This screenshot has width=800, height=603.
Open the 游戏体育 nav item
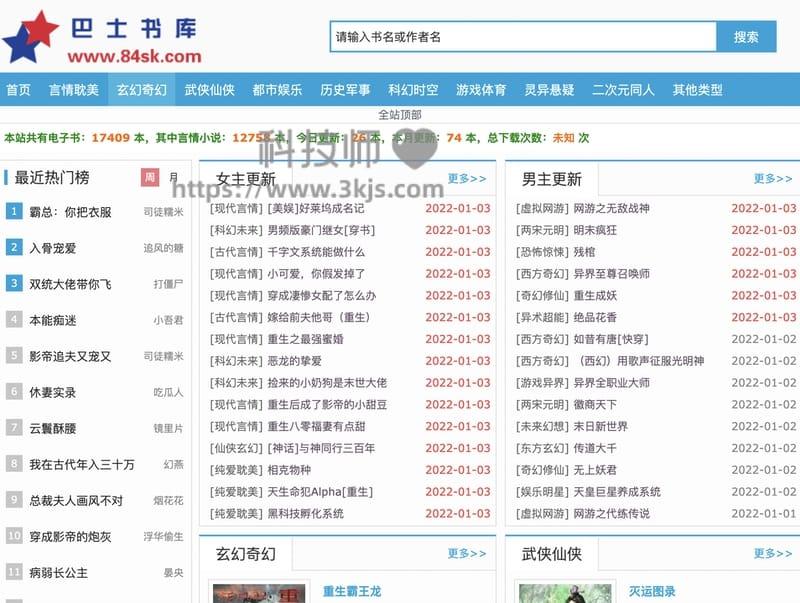(481, 90)
